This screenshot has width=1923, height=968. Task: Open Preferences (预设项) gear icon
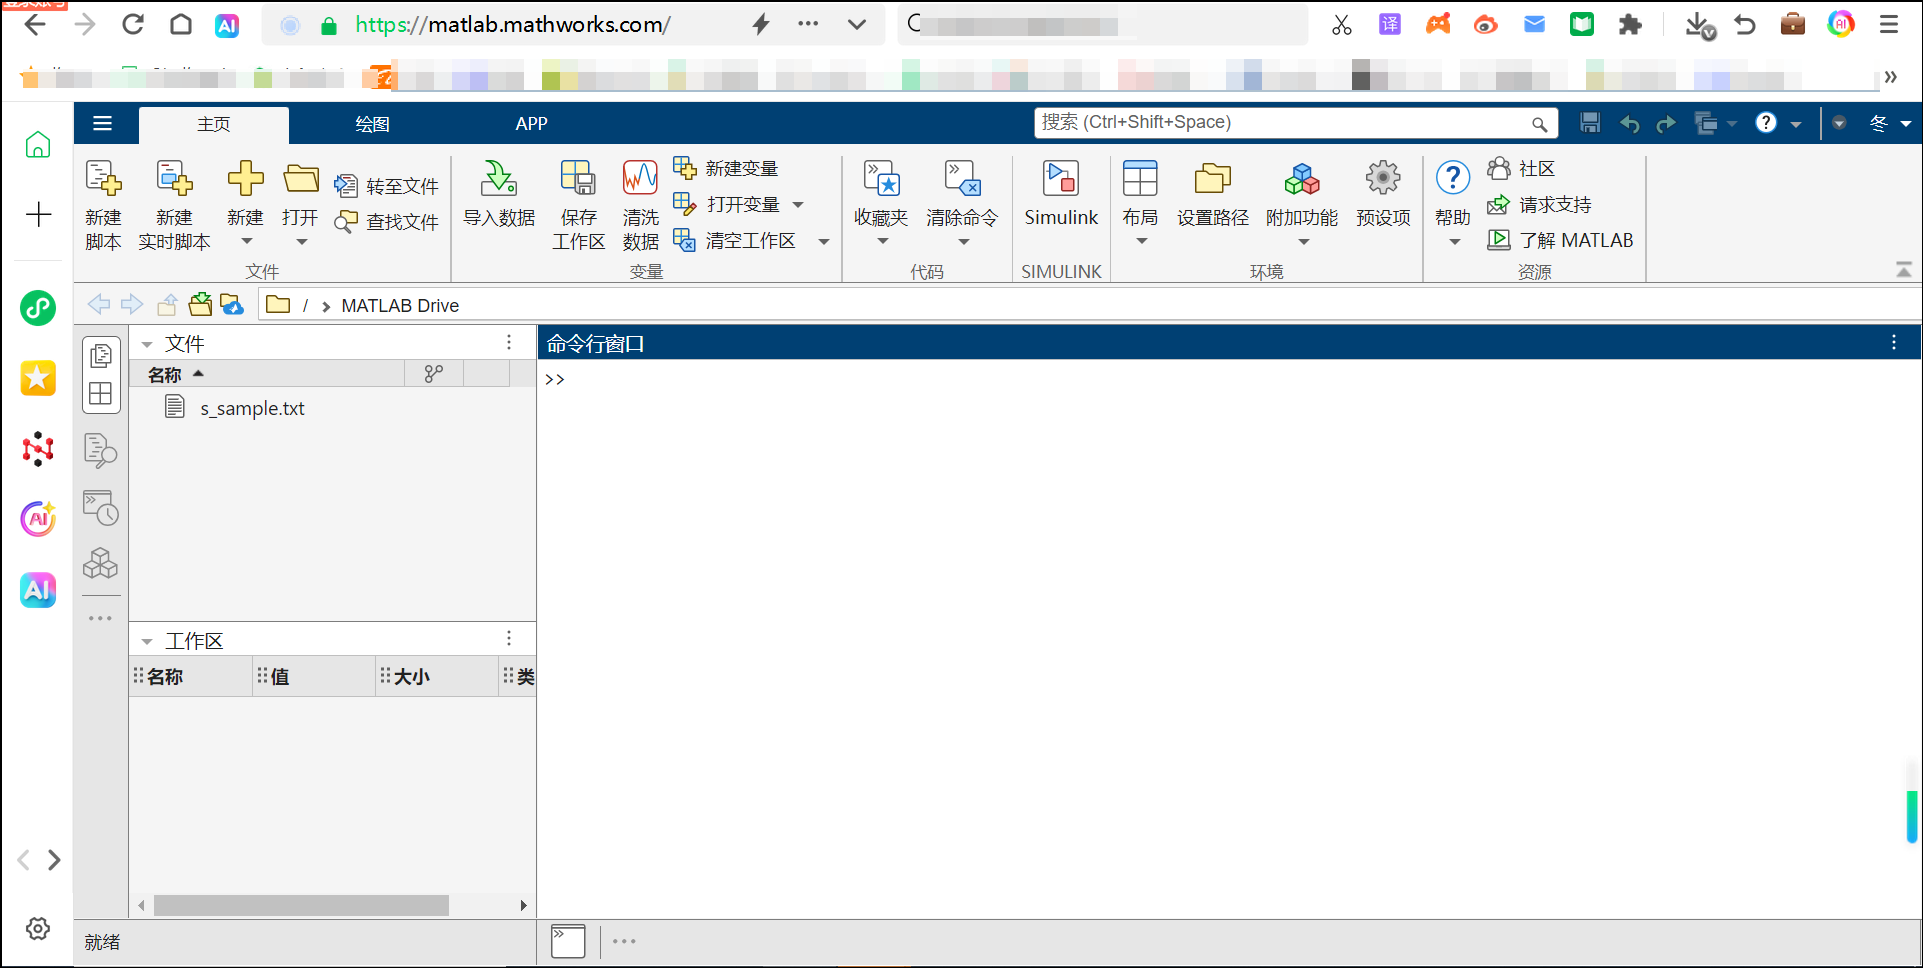pyautogui.click(x=1383, y=179)
